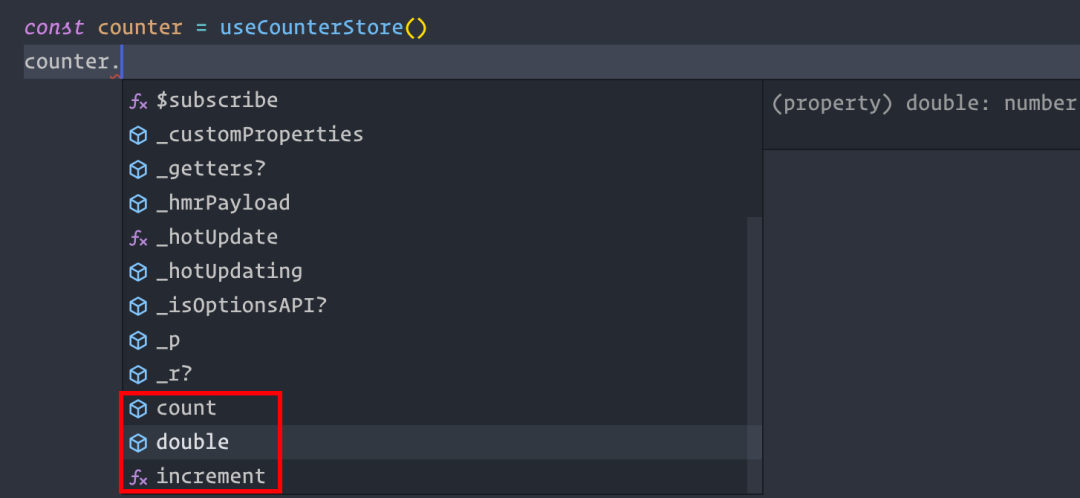
Task: Click the counter variable in the declaration
Action: [140, 27]
